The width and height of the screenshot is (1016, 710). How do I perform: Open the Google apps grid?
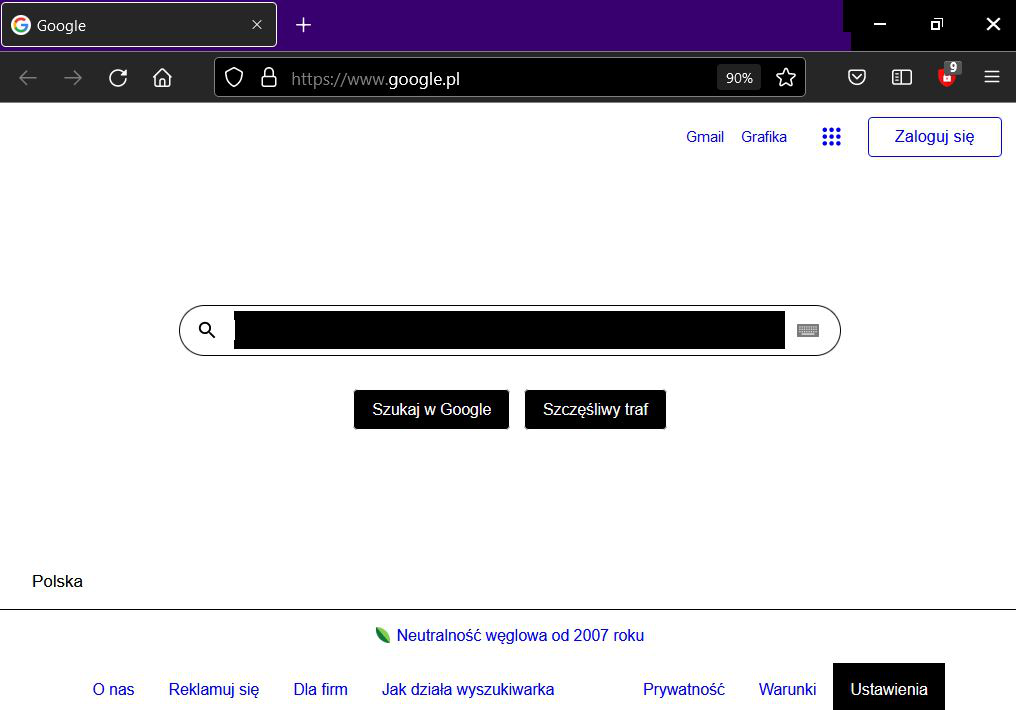(x=831, y=137)
